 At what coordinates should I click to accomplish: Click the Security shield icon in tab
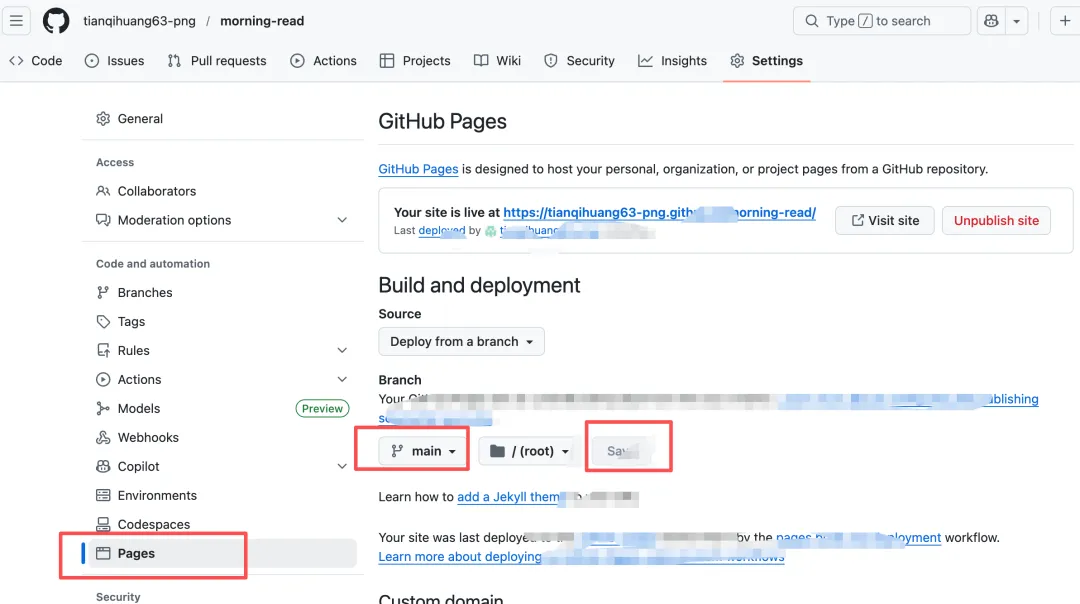[551, 61]
